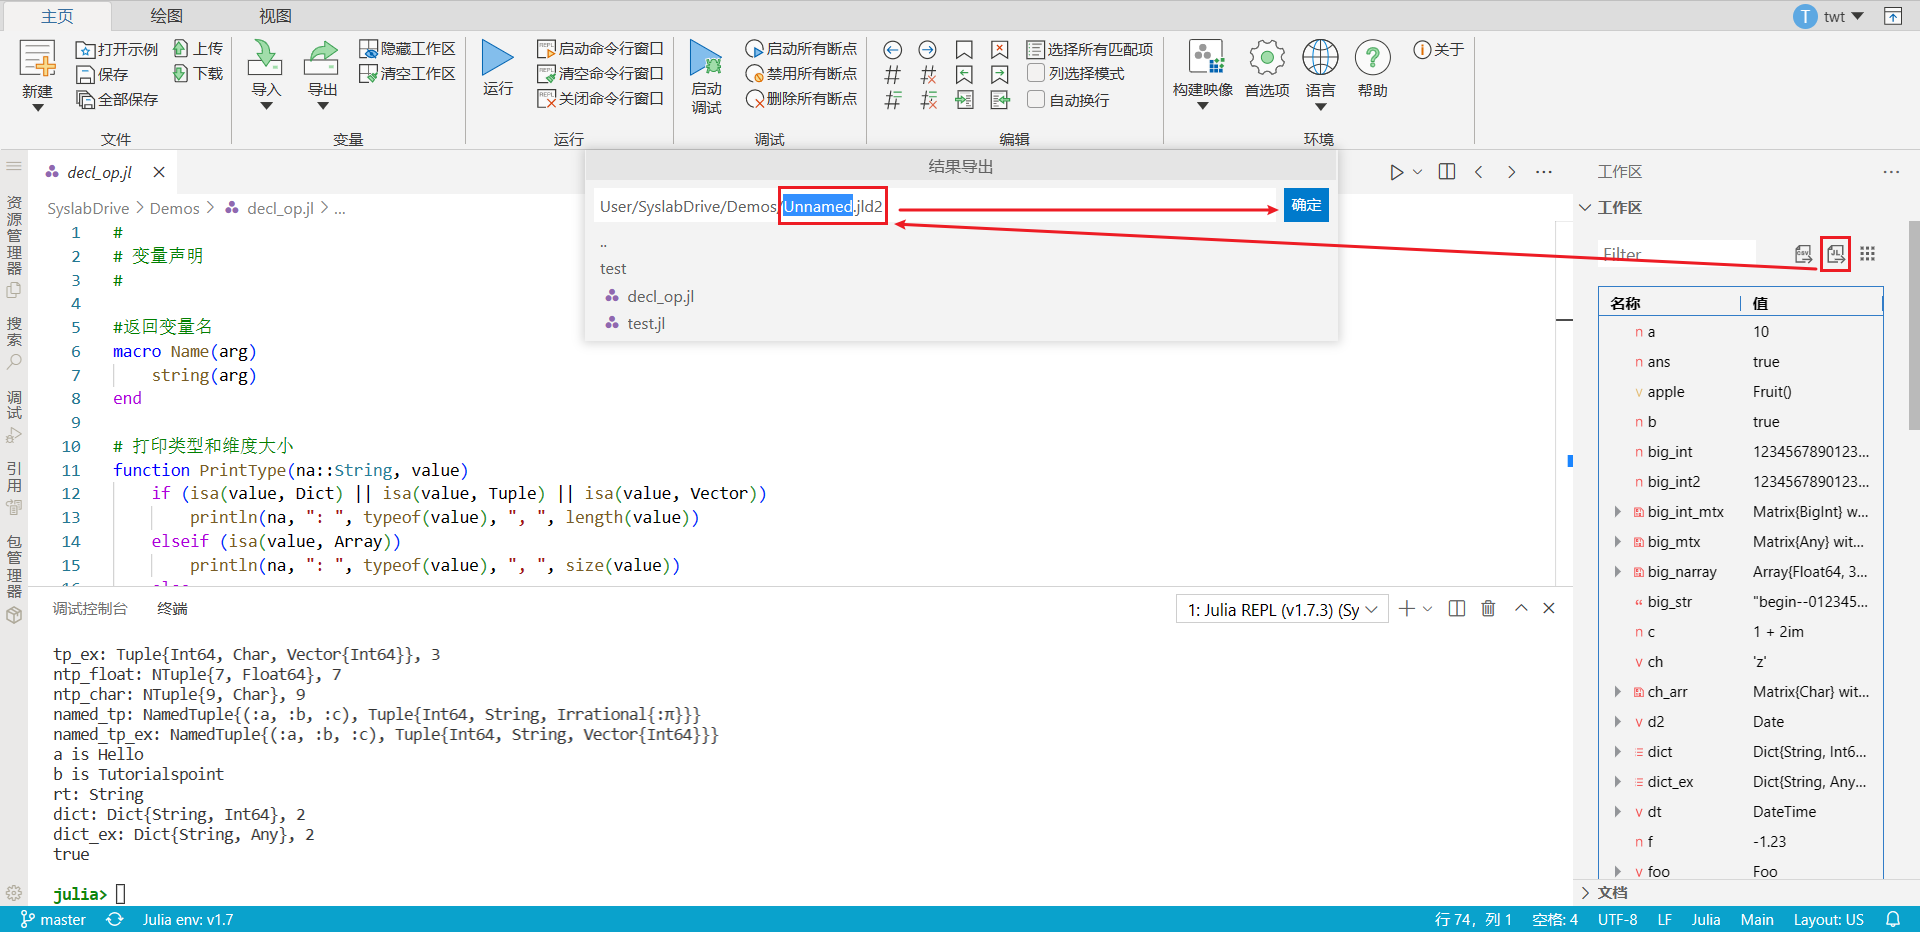Click the 新建 new file icon
The image size is (1920, 932).
[38, 59]
